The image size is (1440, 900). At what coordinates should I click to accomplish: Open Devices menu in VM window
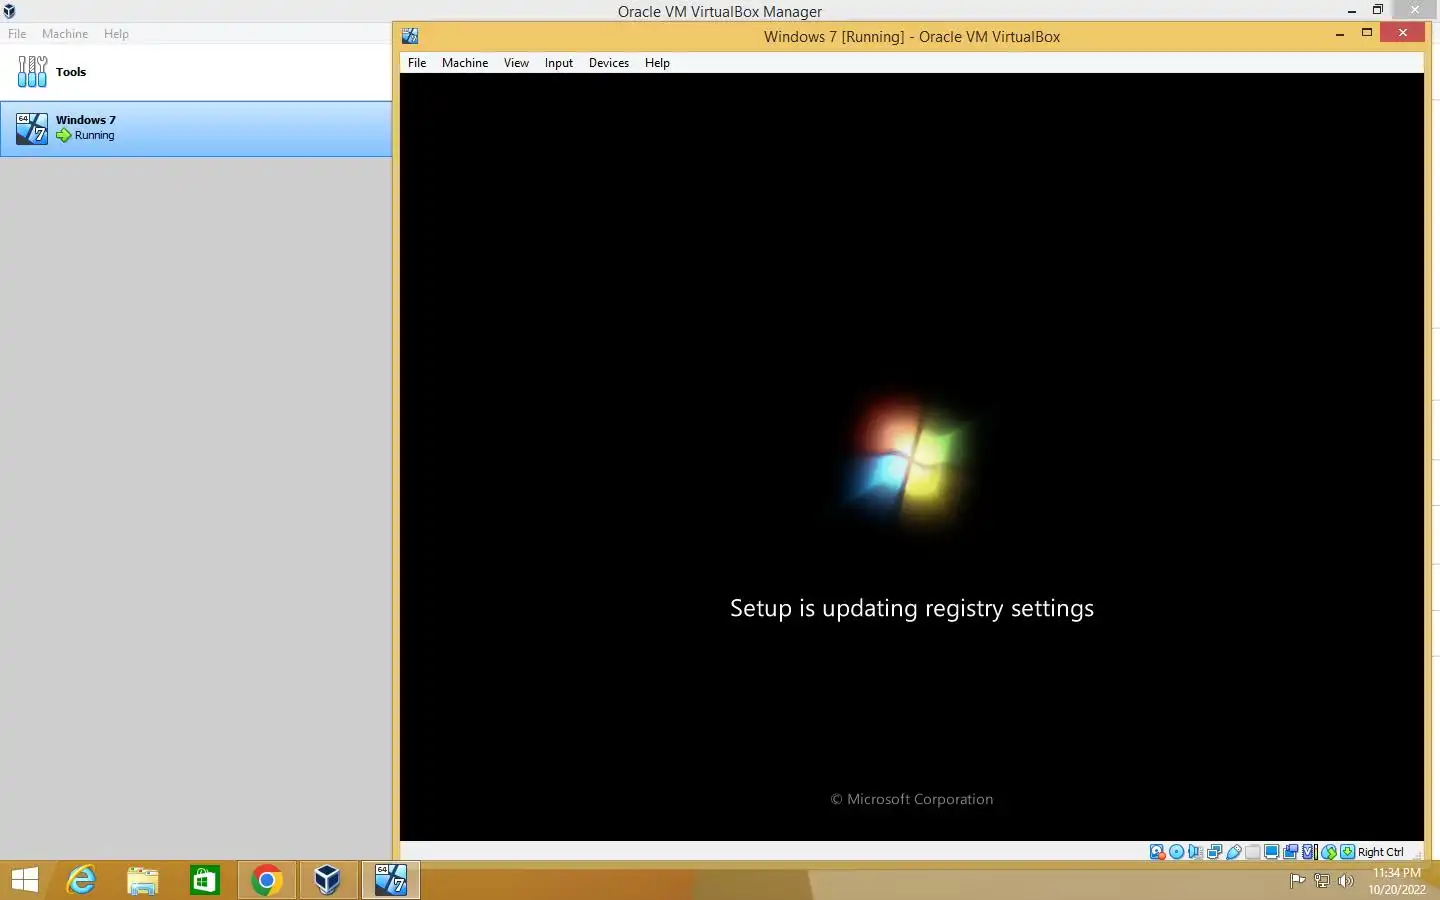coord(609,62)
